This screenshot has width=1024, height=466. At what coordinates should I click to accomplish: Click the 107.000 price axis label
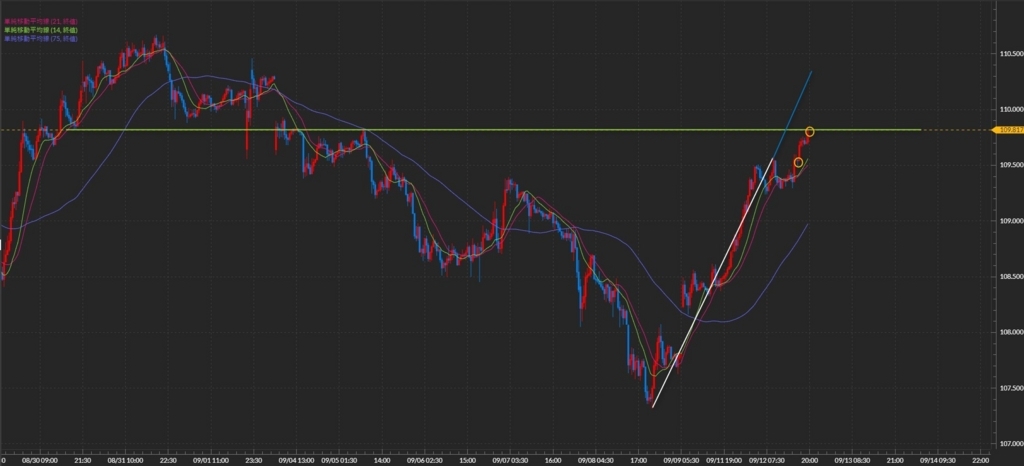[1011, 444]
